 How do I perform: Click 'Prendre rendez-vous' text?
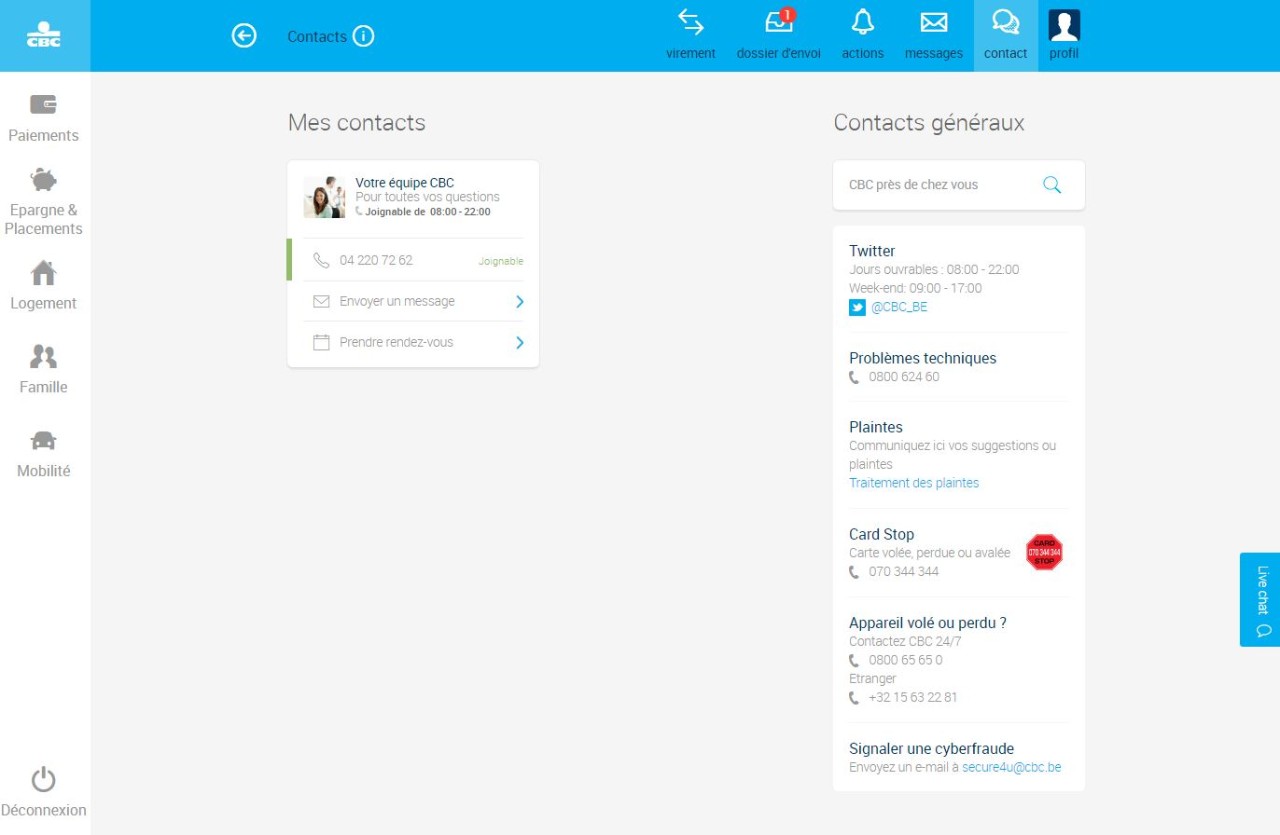tap(396, 342)
